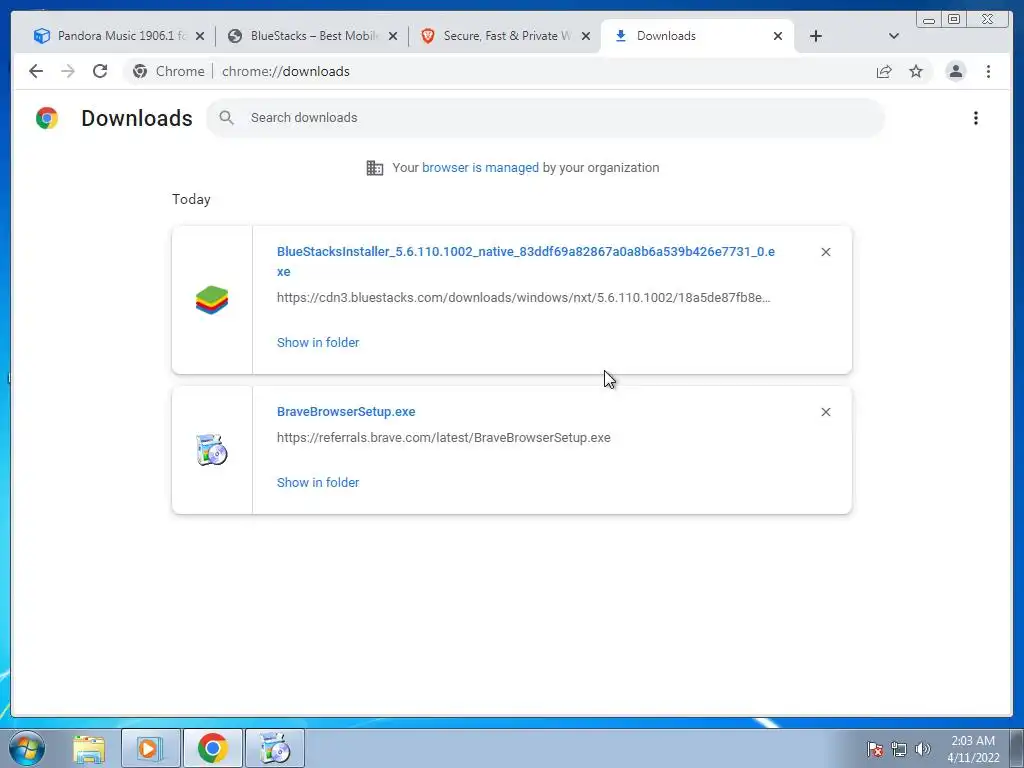The width and height of the screenshot is (1024, 768).
Task: Click the managed organization building icon
Action: (x=375, y=168)
